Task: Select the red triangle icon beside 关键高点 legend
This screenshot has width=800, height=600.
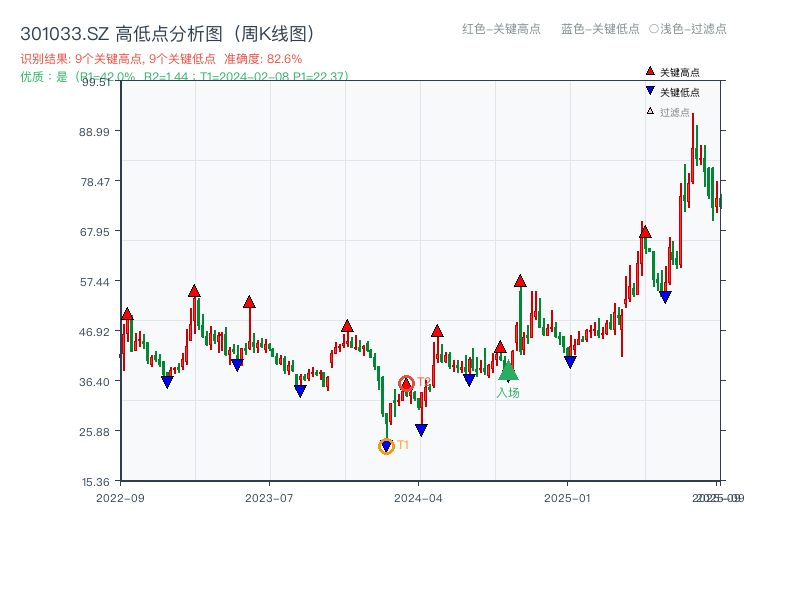Action: 650,71
